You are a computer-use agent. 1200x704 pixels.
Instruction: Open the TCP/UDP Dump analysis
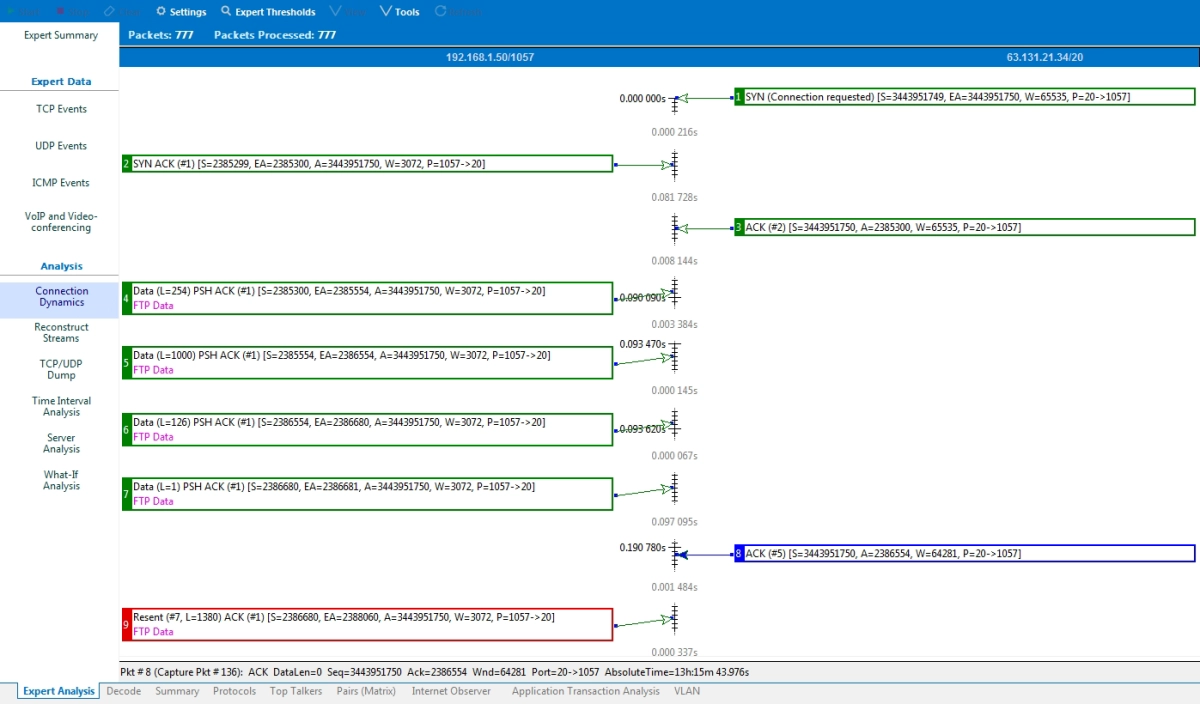[x=61, y=369]
